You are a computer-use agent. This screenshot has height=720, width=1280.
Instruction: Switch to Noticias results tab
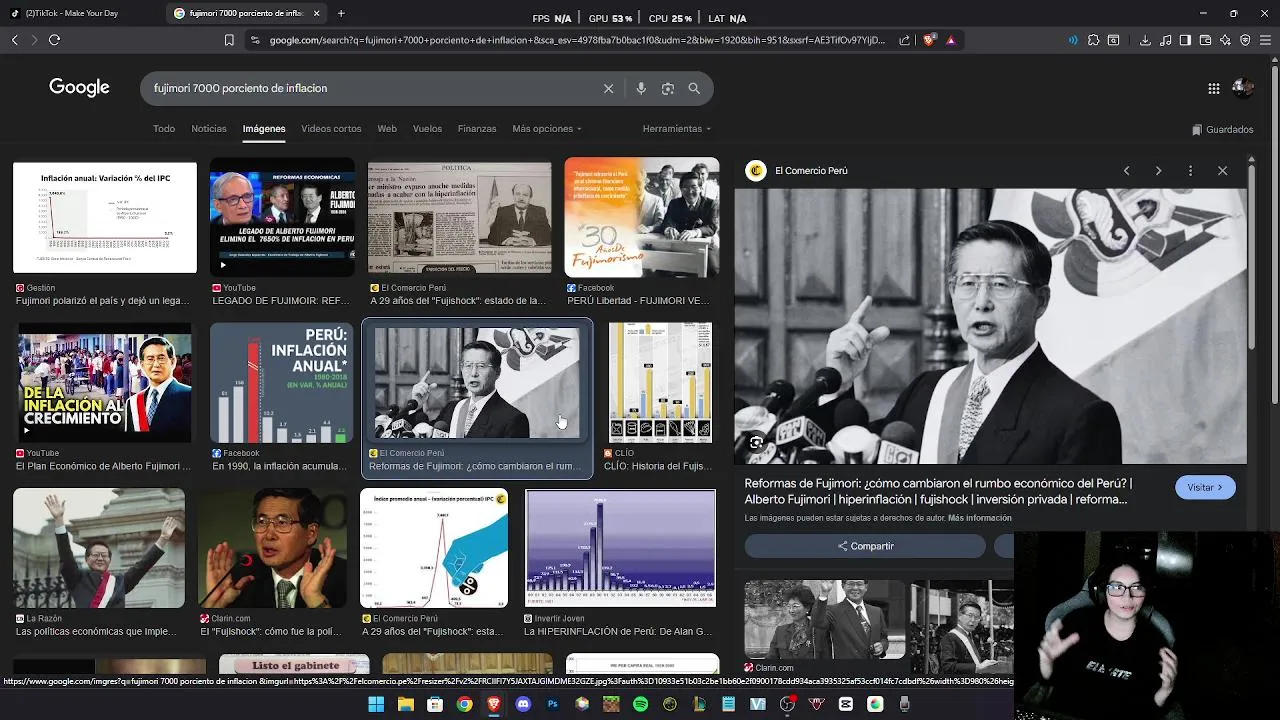[209, 129]
